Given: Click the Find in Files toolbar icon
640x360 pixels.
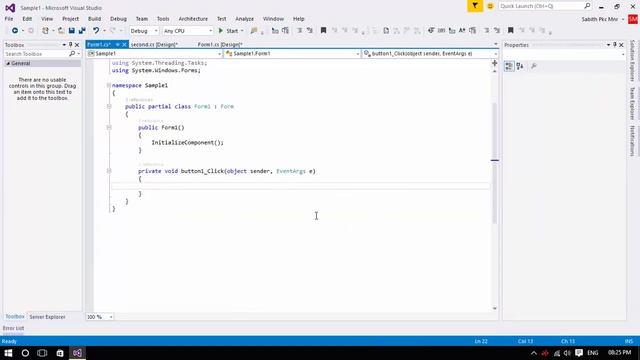Looking at the screenshot, I should (x=254, y=31).
